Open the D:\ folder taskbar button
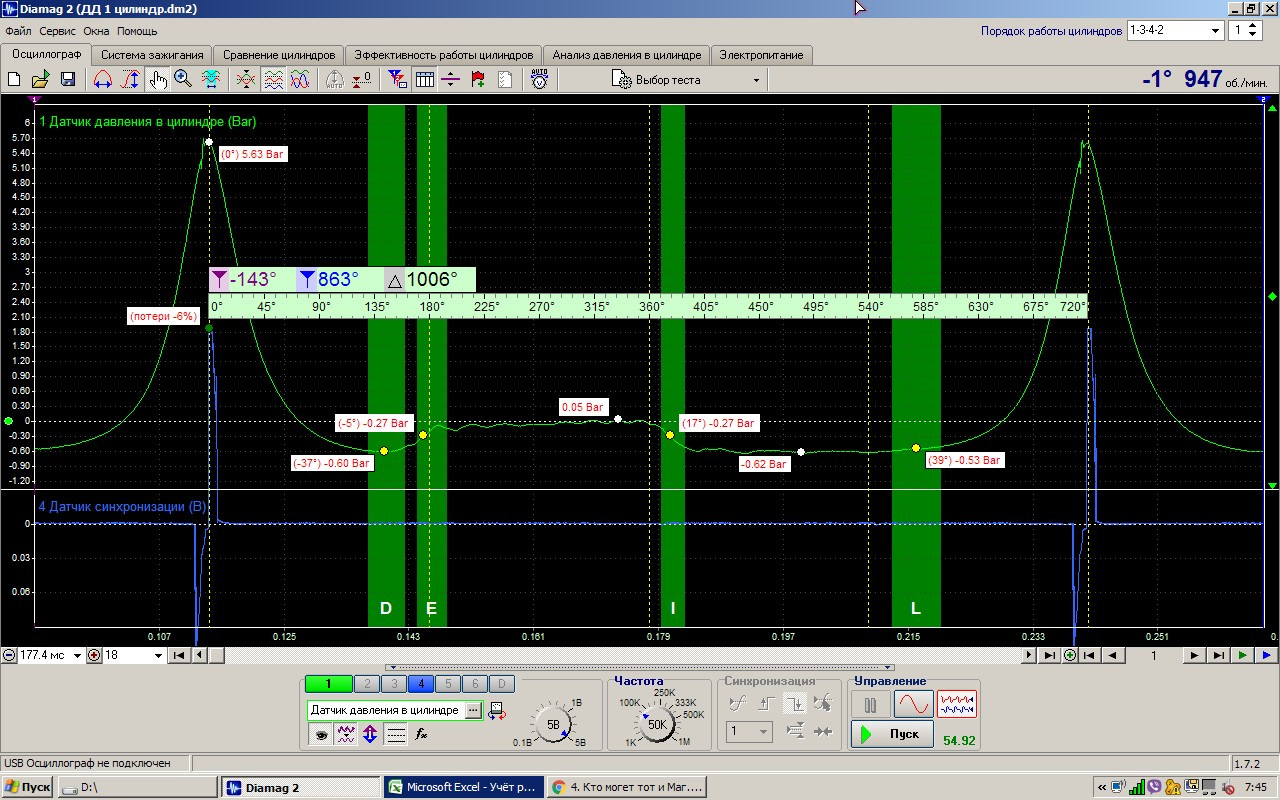 137,787
